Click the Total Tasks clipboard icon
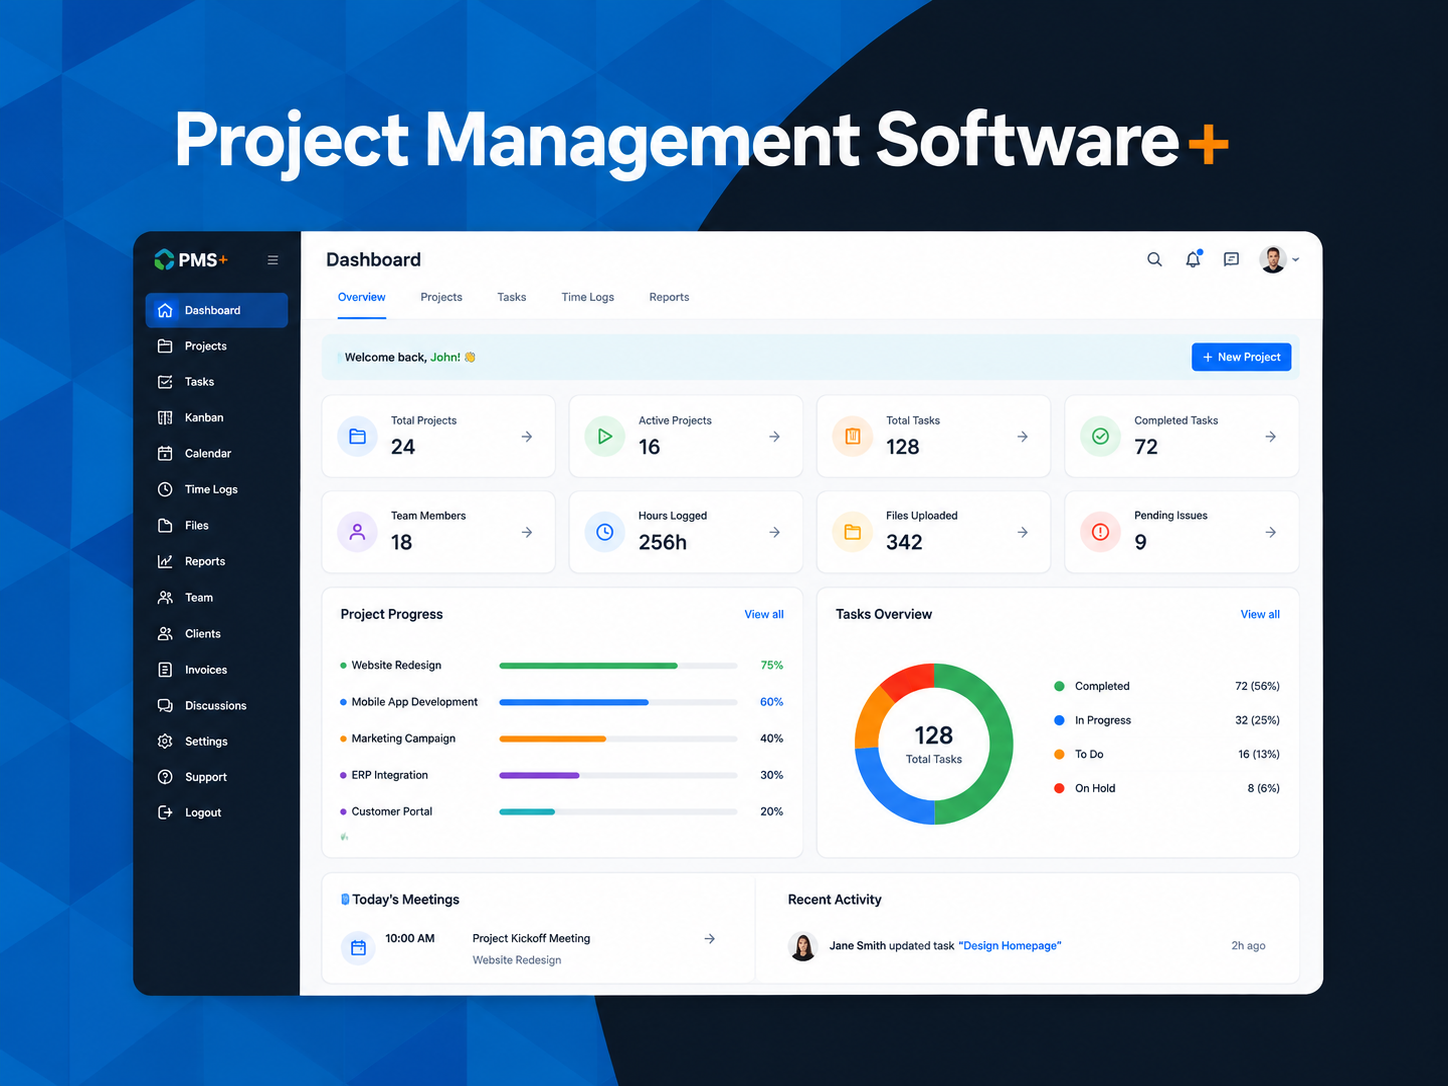Viewport: 1448px width, 1086px height. [x=852, y=436]
